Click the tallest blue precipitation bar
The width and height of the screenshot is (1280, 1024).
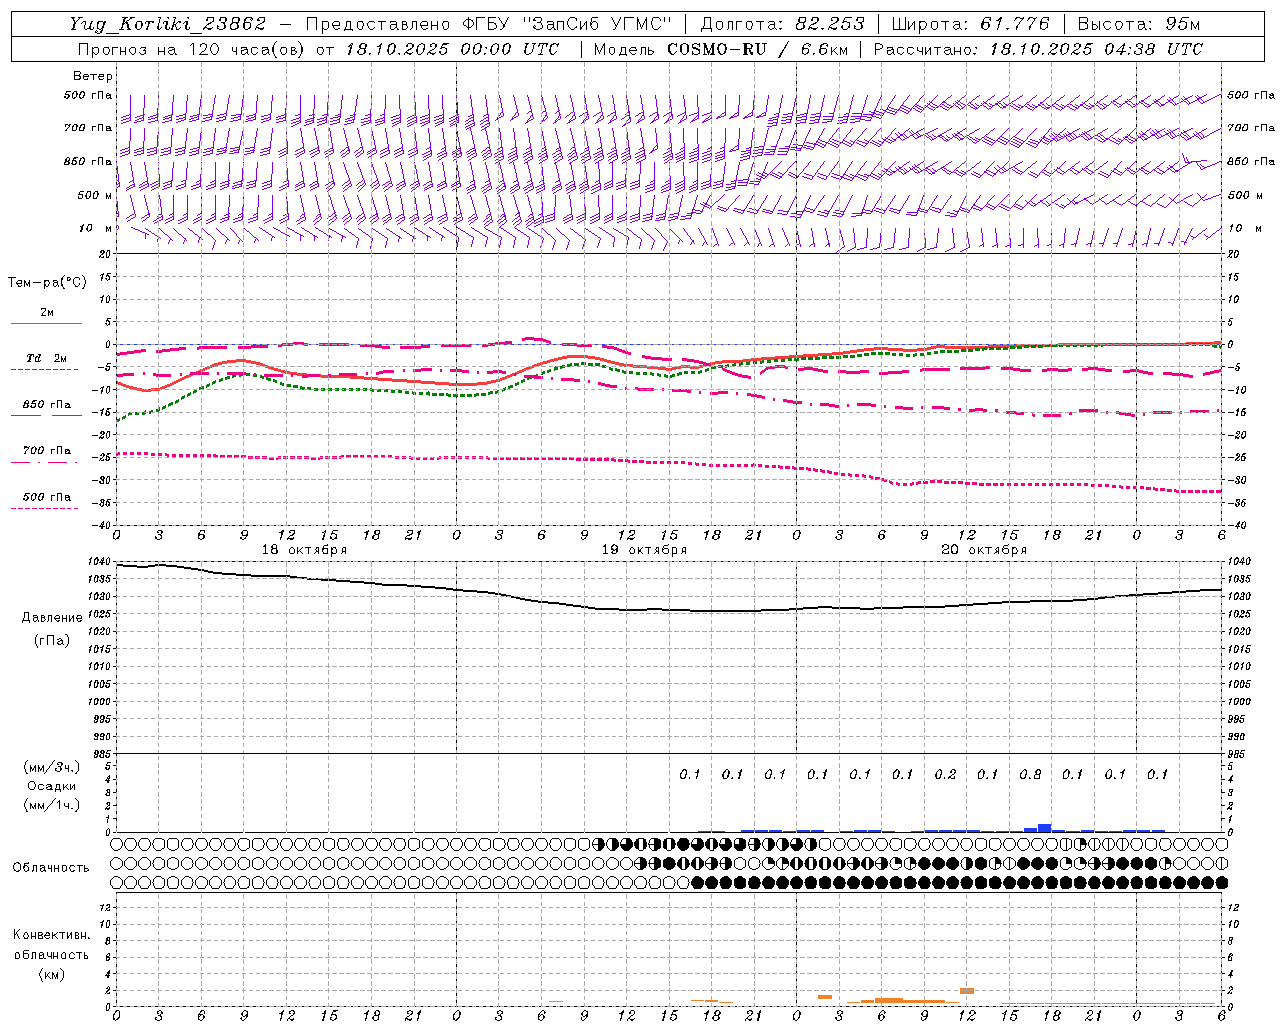(1044, 827)
